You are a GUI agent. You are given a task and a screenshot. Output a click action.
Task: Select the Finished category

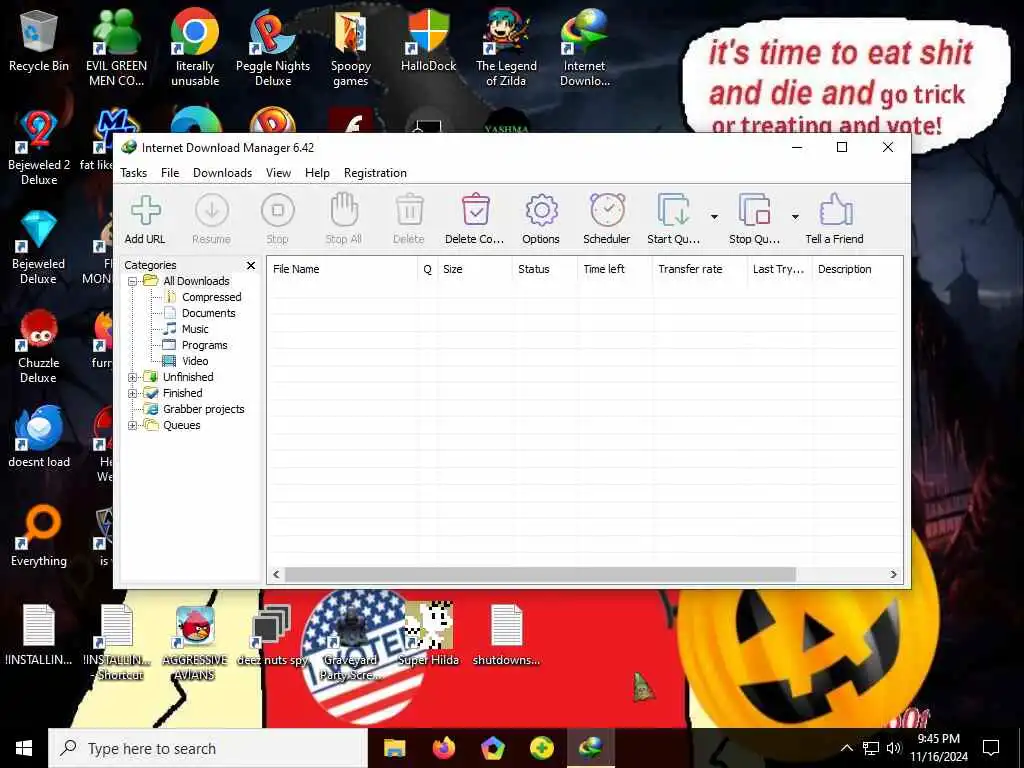pyautogui.click(x=182, y=393)
